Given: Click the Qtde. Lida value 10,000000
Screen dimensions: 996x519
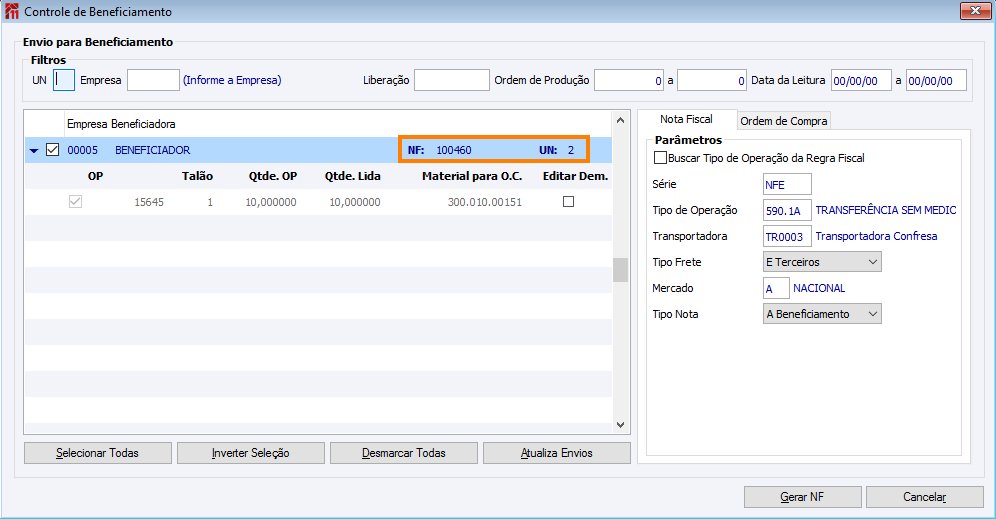Looking at the screenshot, I should [x=354, y=202].
